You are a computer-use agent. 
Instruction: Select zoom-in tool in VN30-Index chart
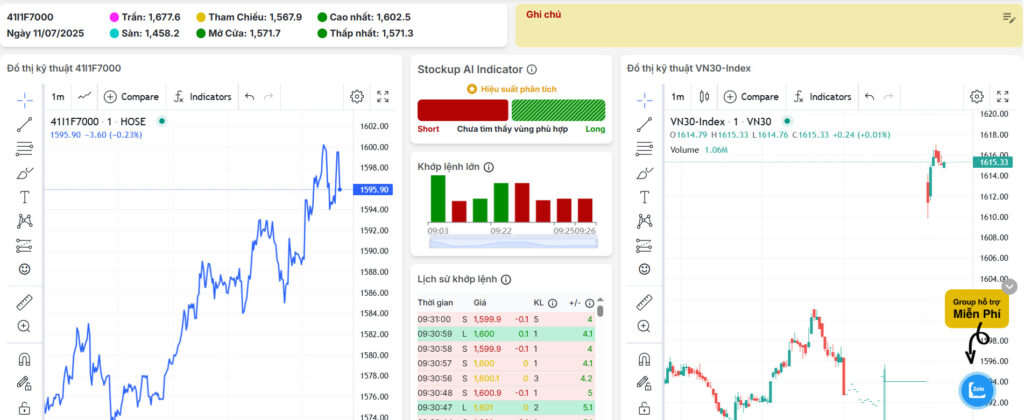click(645, 327)
